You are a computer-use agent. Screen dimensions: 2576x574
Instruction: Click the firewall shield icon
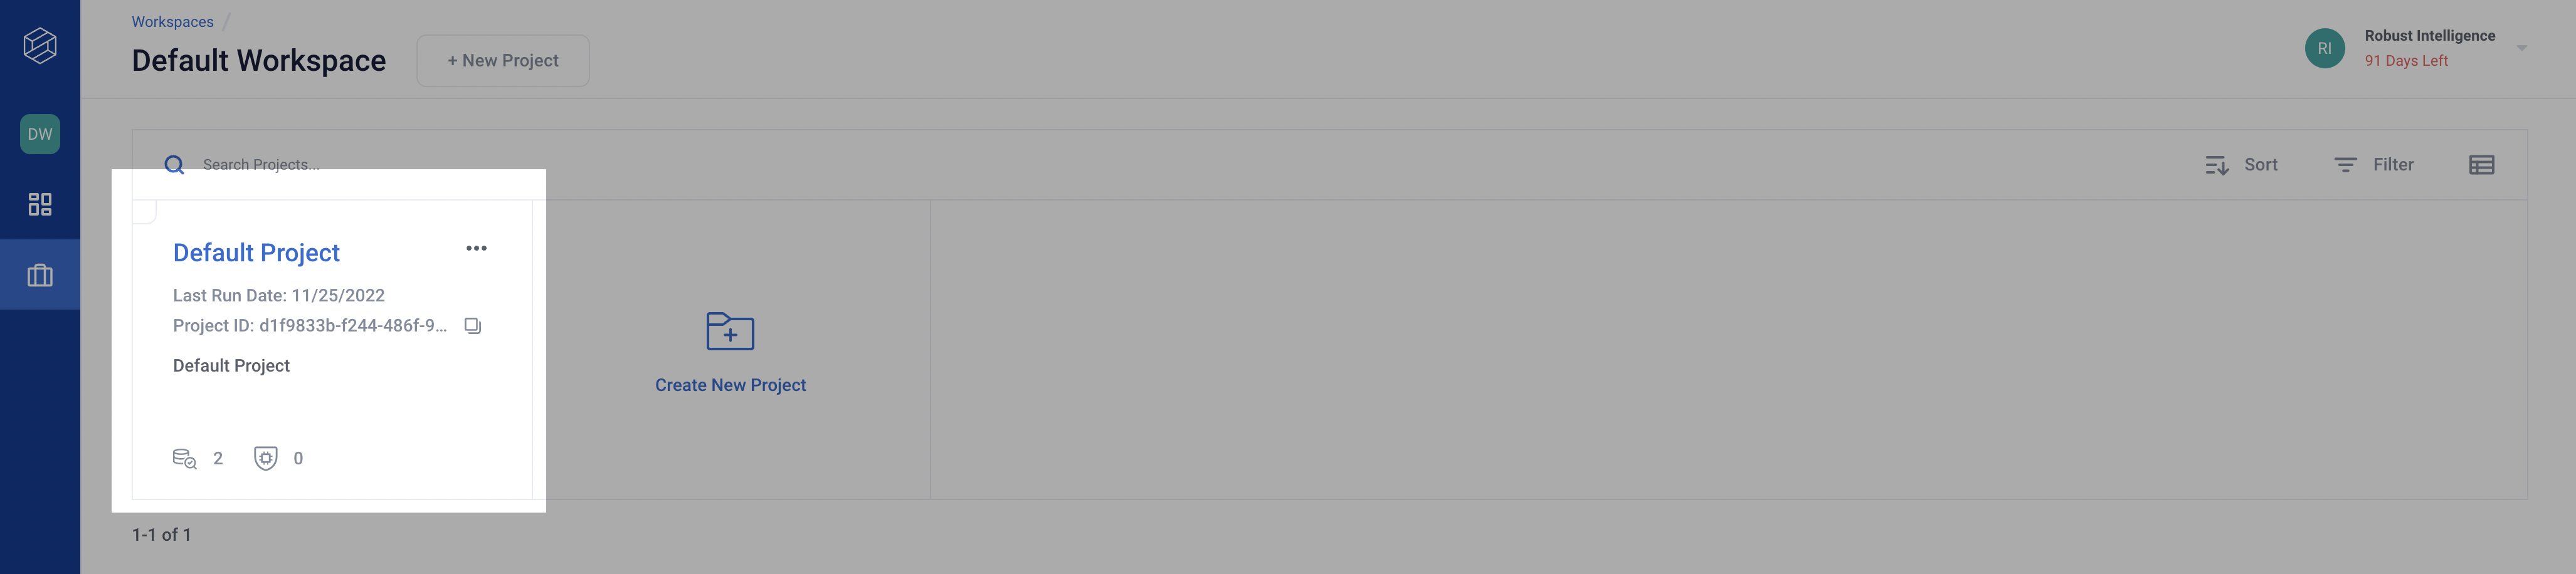pos(265,458)
